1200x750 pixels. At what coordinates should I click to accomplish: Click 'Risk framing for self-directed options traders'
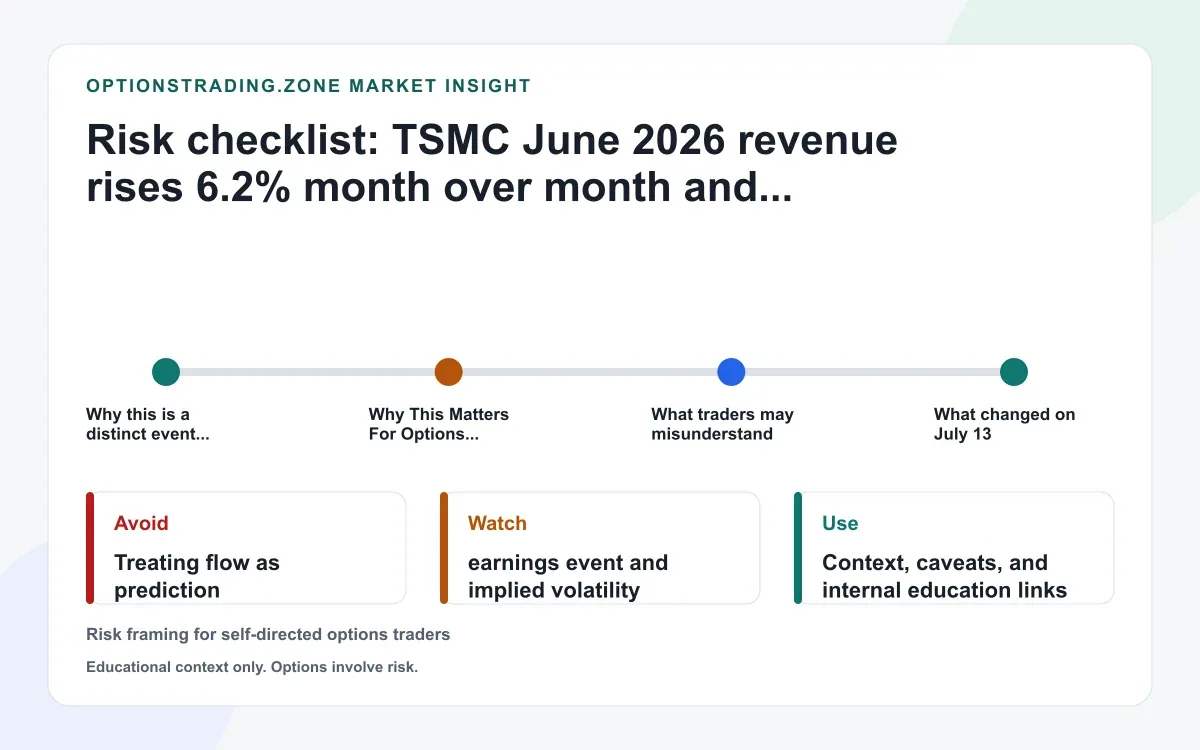click(x=268, y=634)
